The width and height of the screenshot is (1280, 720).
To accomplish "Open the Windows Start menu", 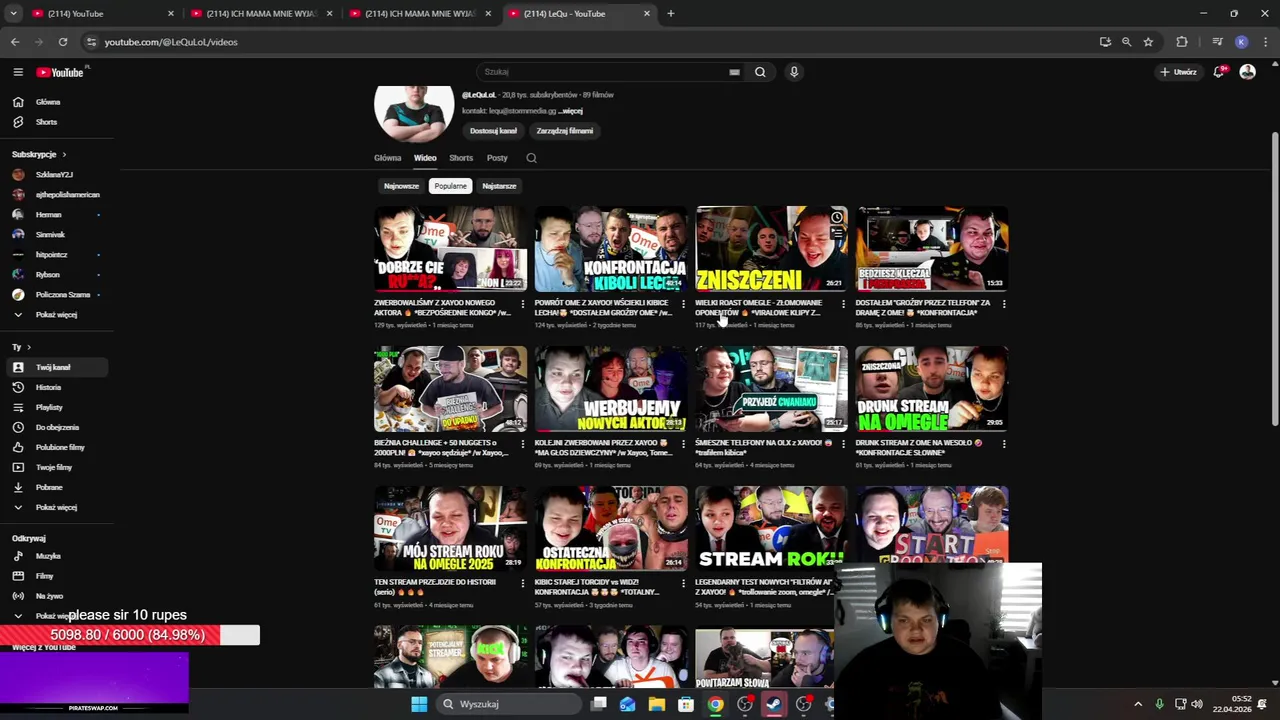I will (419, 704).
